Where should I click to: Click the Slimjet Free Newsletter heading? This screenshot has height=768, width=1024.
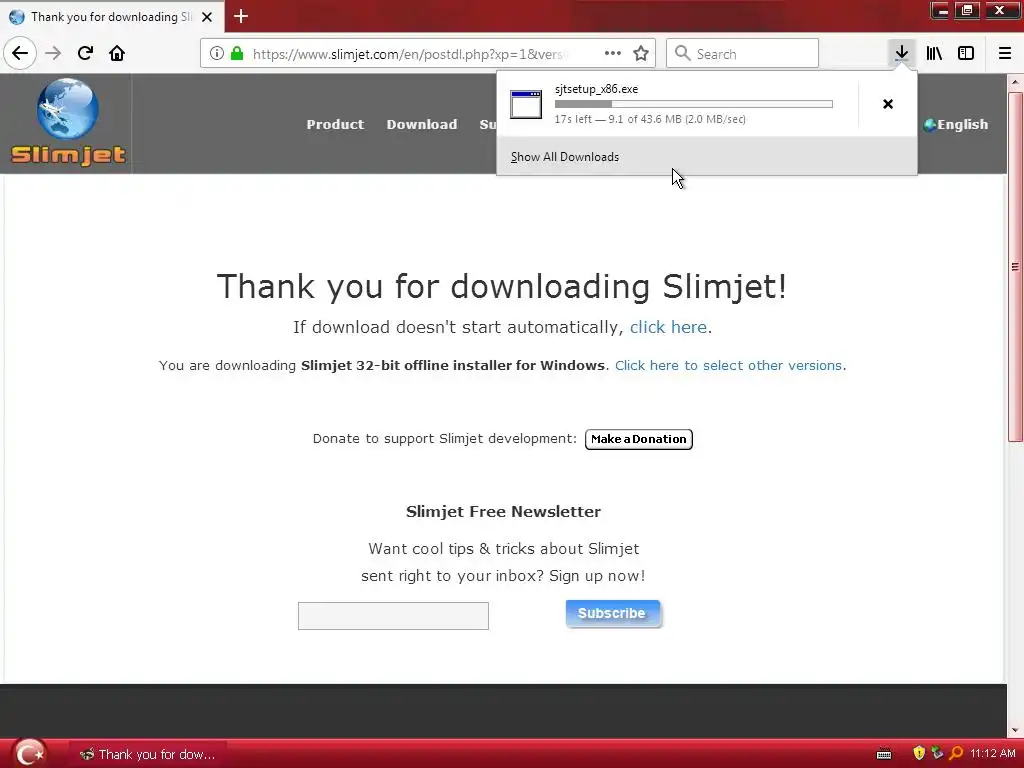click(503, 511)
